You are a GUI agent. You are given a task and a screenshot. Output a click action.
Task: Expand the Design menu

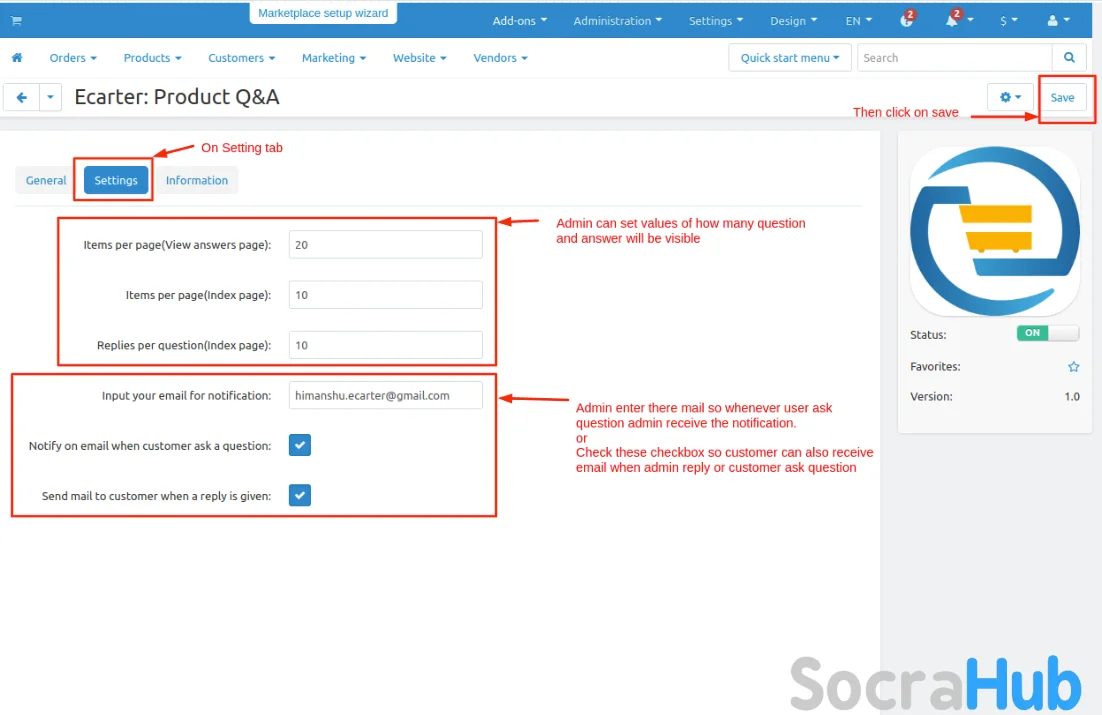click(793, 20)
